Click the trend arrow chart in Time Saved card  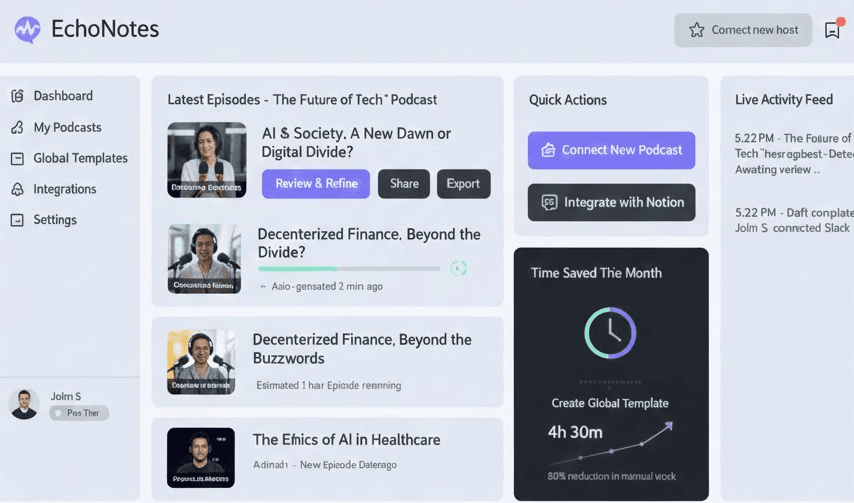[612, 443]
